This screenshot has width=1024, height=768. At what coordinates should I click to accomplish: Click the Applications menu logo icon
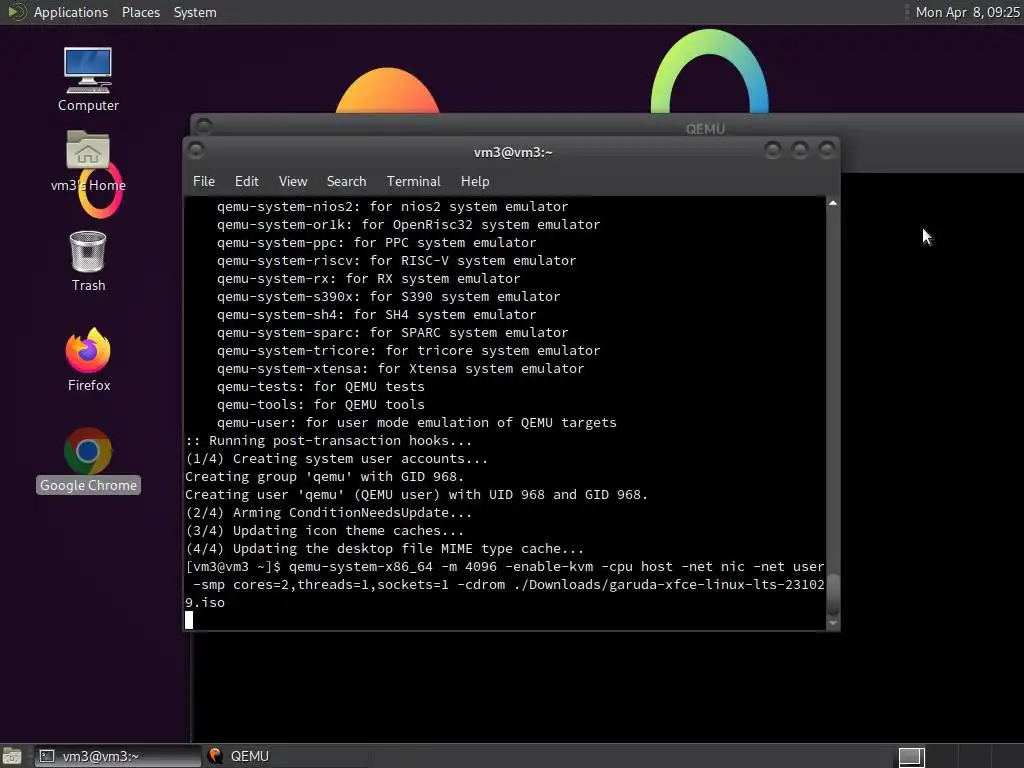(15, 12)
